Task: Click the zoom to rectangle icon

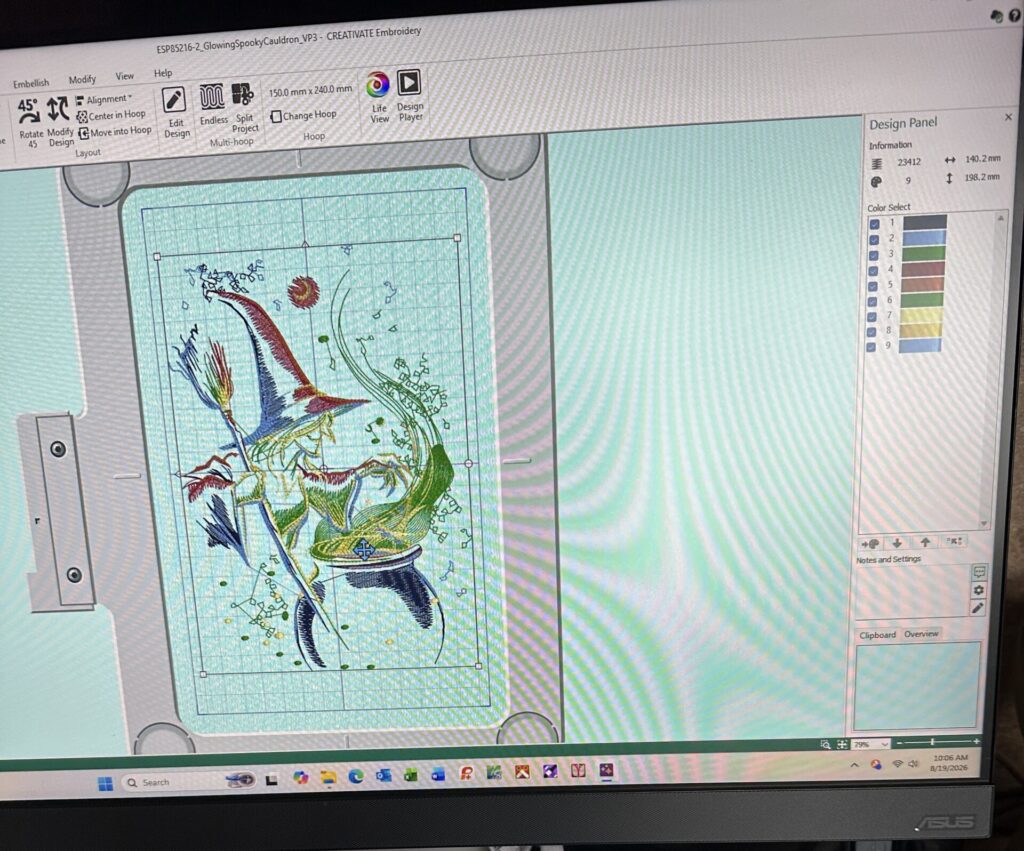Action: pyautogui.click(x=825, y=745)
